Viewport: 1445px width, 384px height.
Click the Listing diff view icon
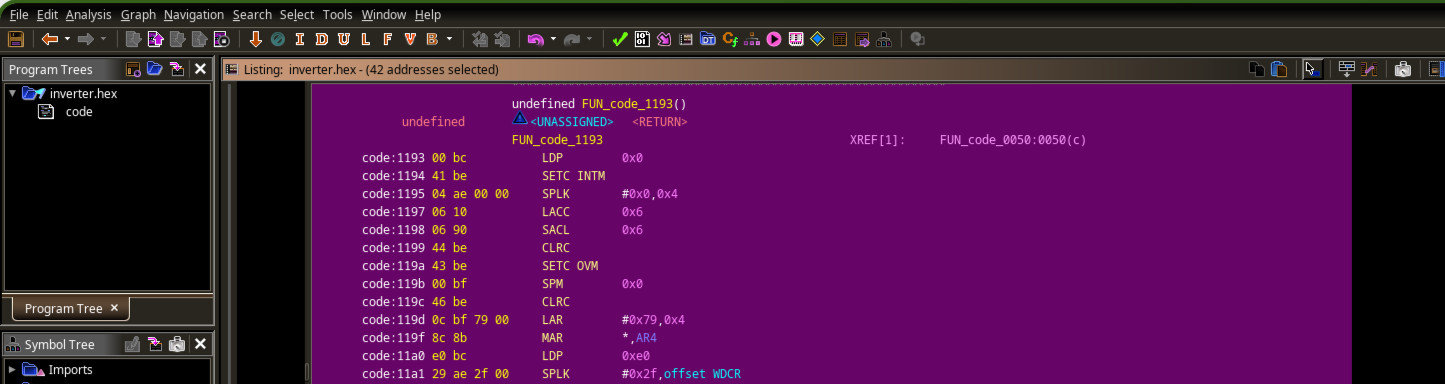(x=1369, y=69)
